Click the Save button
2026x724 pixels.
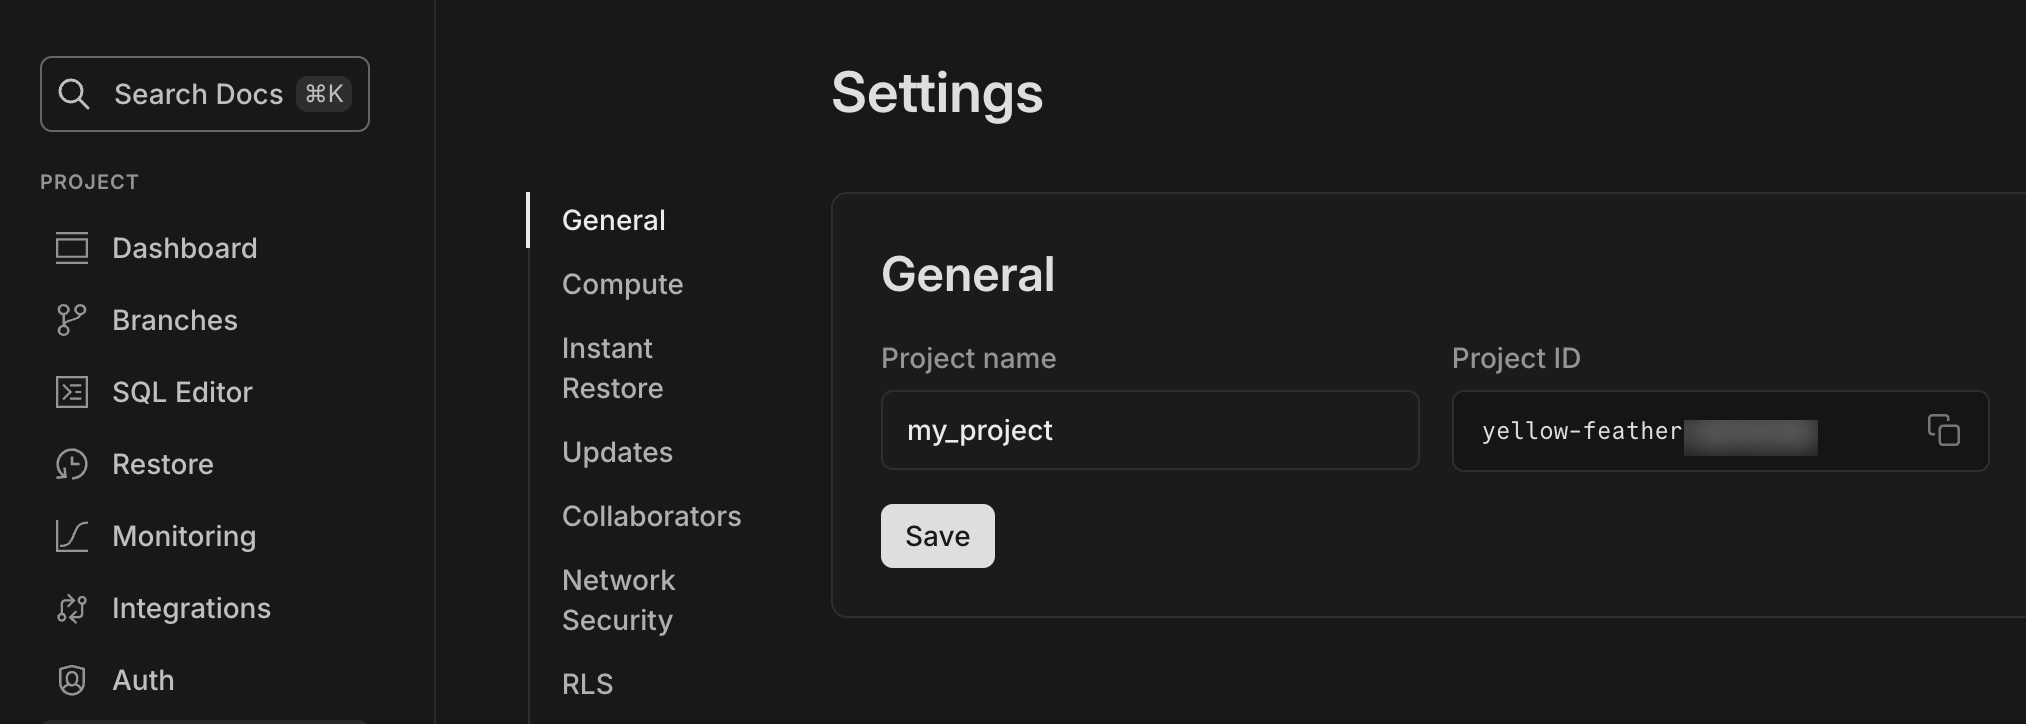click(x=938, y=536)
